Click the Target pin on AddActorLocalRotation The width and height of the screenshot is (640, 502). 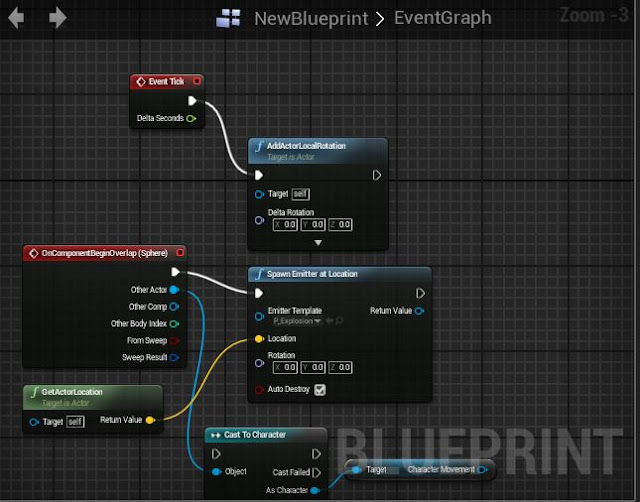click(259, 194)
